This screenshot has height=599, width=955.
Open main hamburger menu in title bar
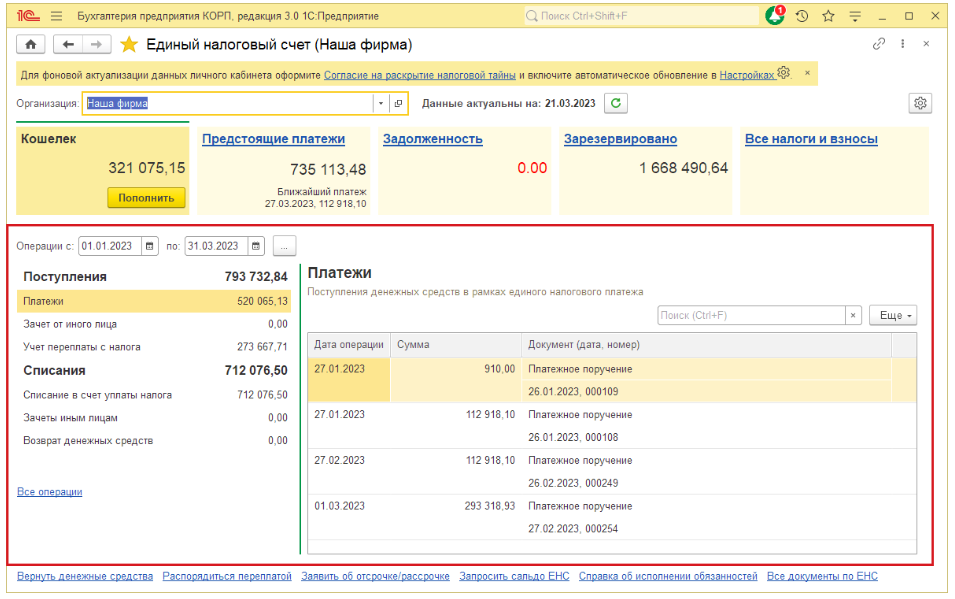(55, 16)
